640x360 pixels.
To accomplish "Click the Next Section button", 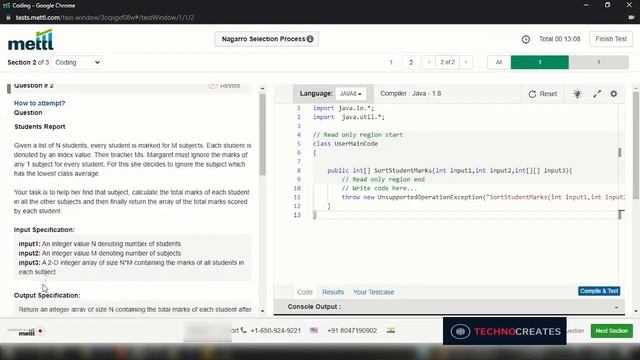I will coord(612,331).
